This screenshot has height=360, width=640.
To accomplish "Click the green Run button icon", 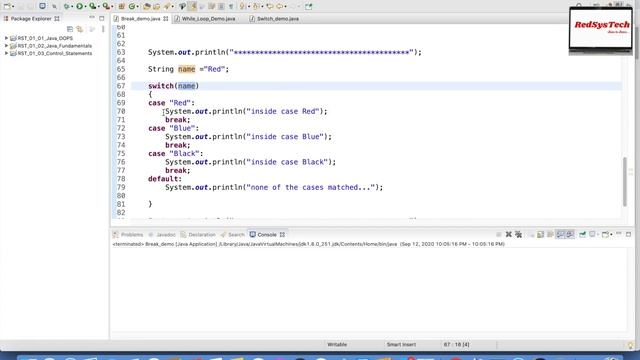I will 80,6.
